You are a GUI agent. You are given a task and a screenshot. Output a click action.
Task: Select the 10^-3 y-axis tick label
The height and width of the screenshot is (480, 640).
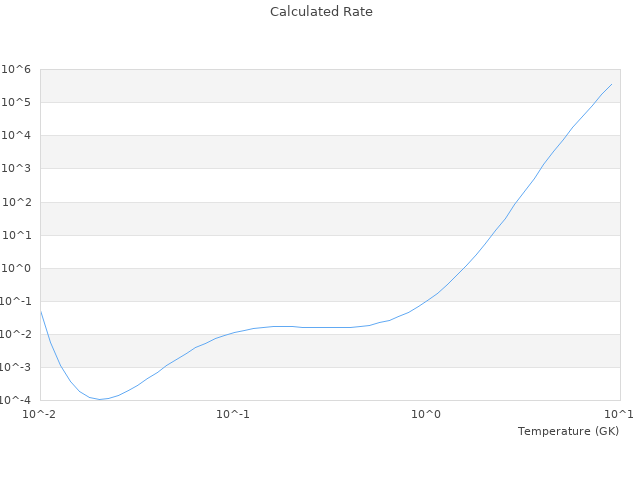(15, 367)
